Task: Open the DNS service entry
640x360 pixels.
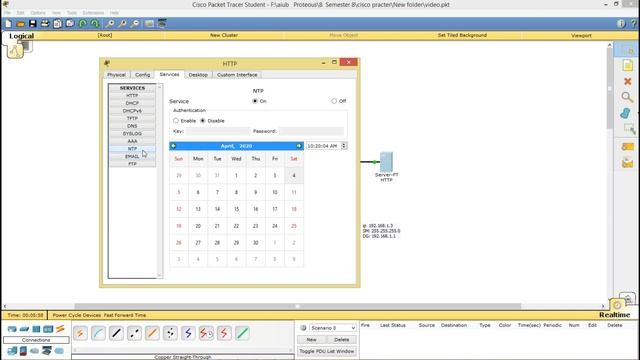Action: (132, 126)
